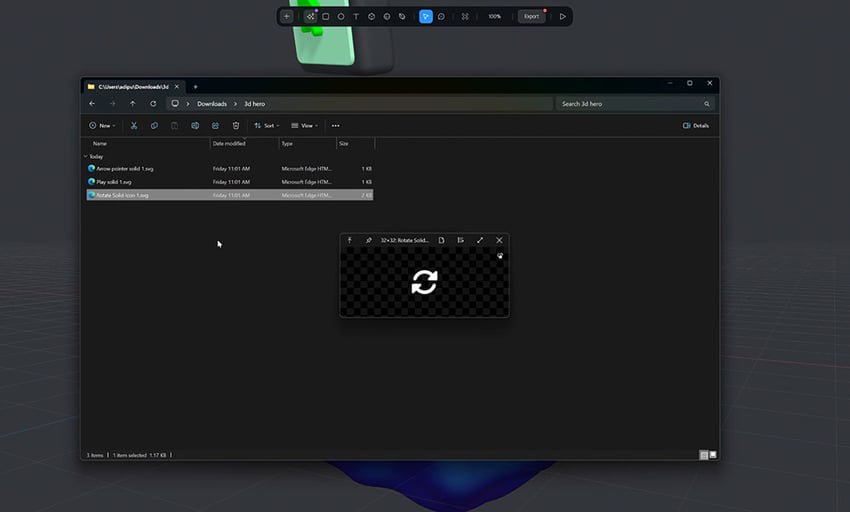Select the Rectangle shape tool
The image size is (850, 512).
[x=326, y=16]
